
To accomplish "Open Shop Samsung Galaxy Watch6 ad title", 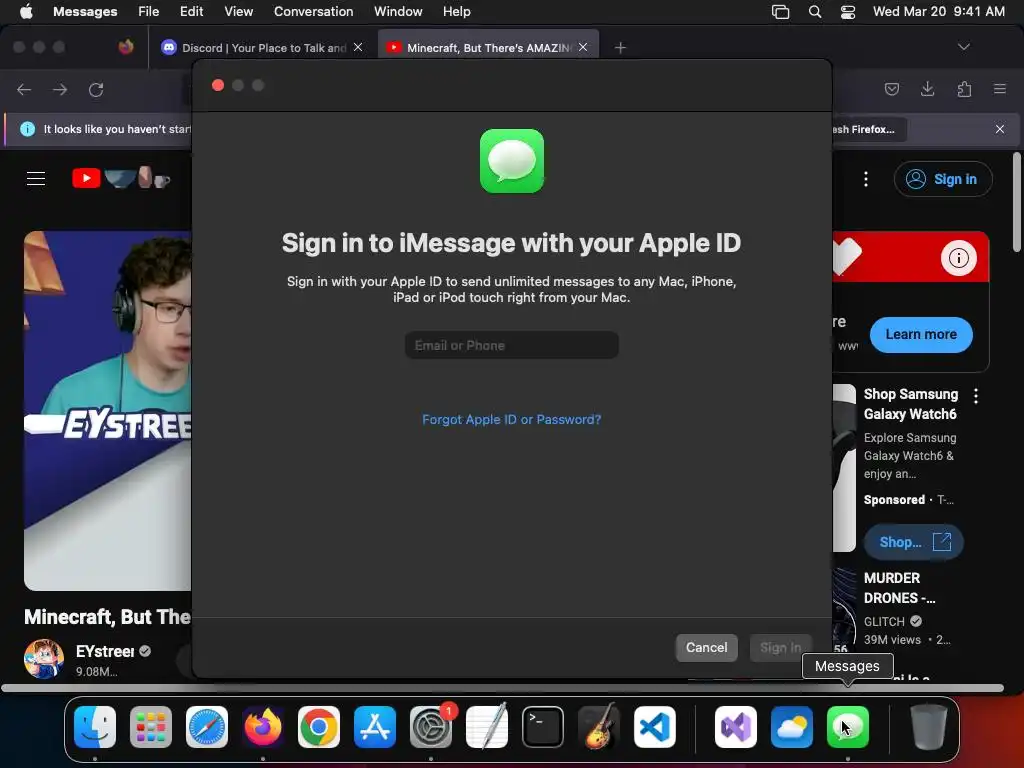I will (x=911, y=404).
